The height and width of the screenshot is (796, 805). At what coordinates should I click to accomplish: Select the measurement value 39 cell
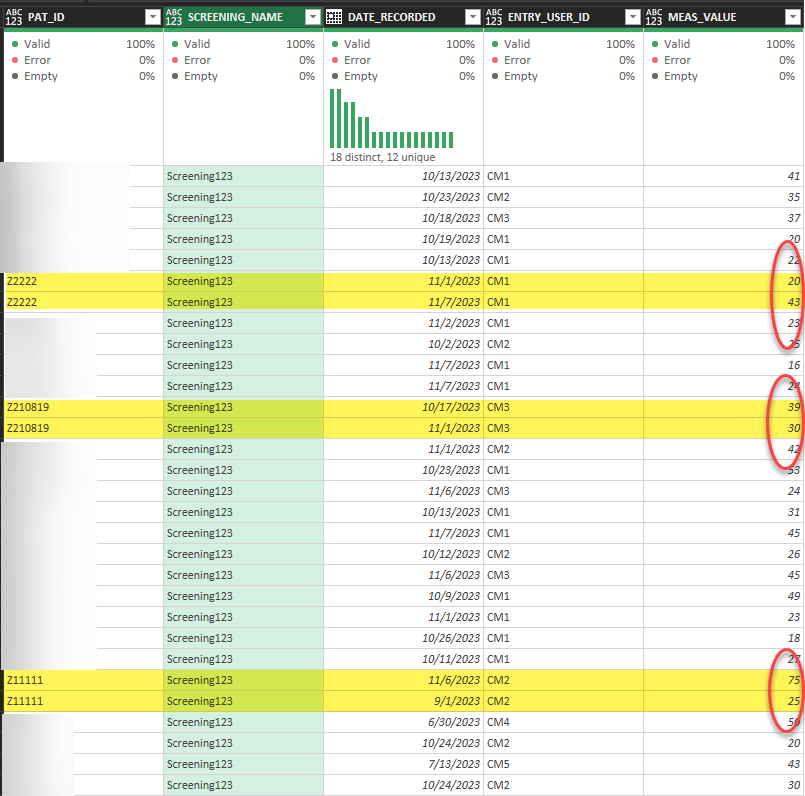point(724,407)
